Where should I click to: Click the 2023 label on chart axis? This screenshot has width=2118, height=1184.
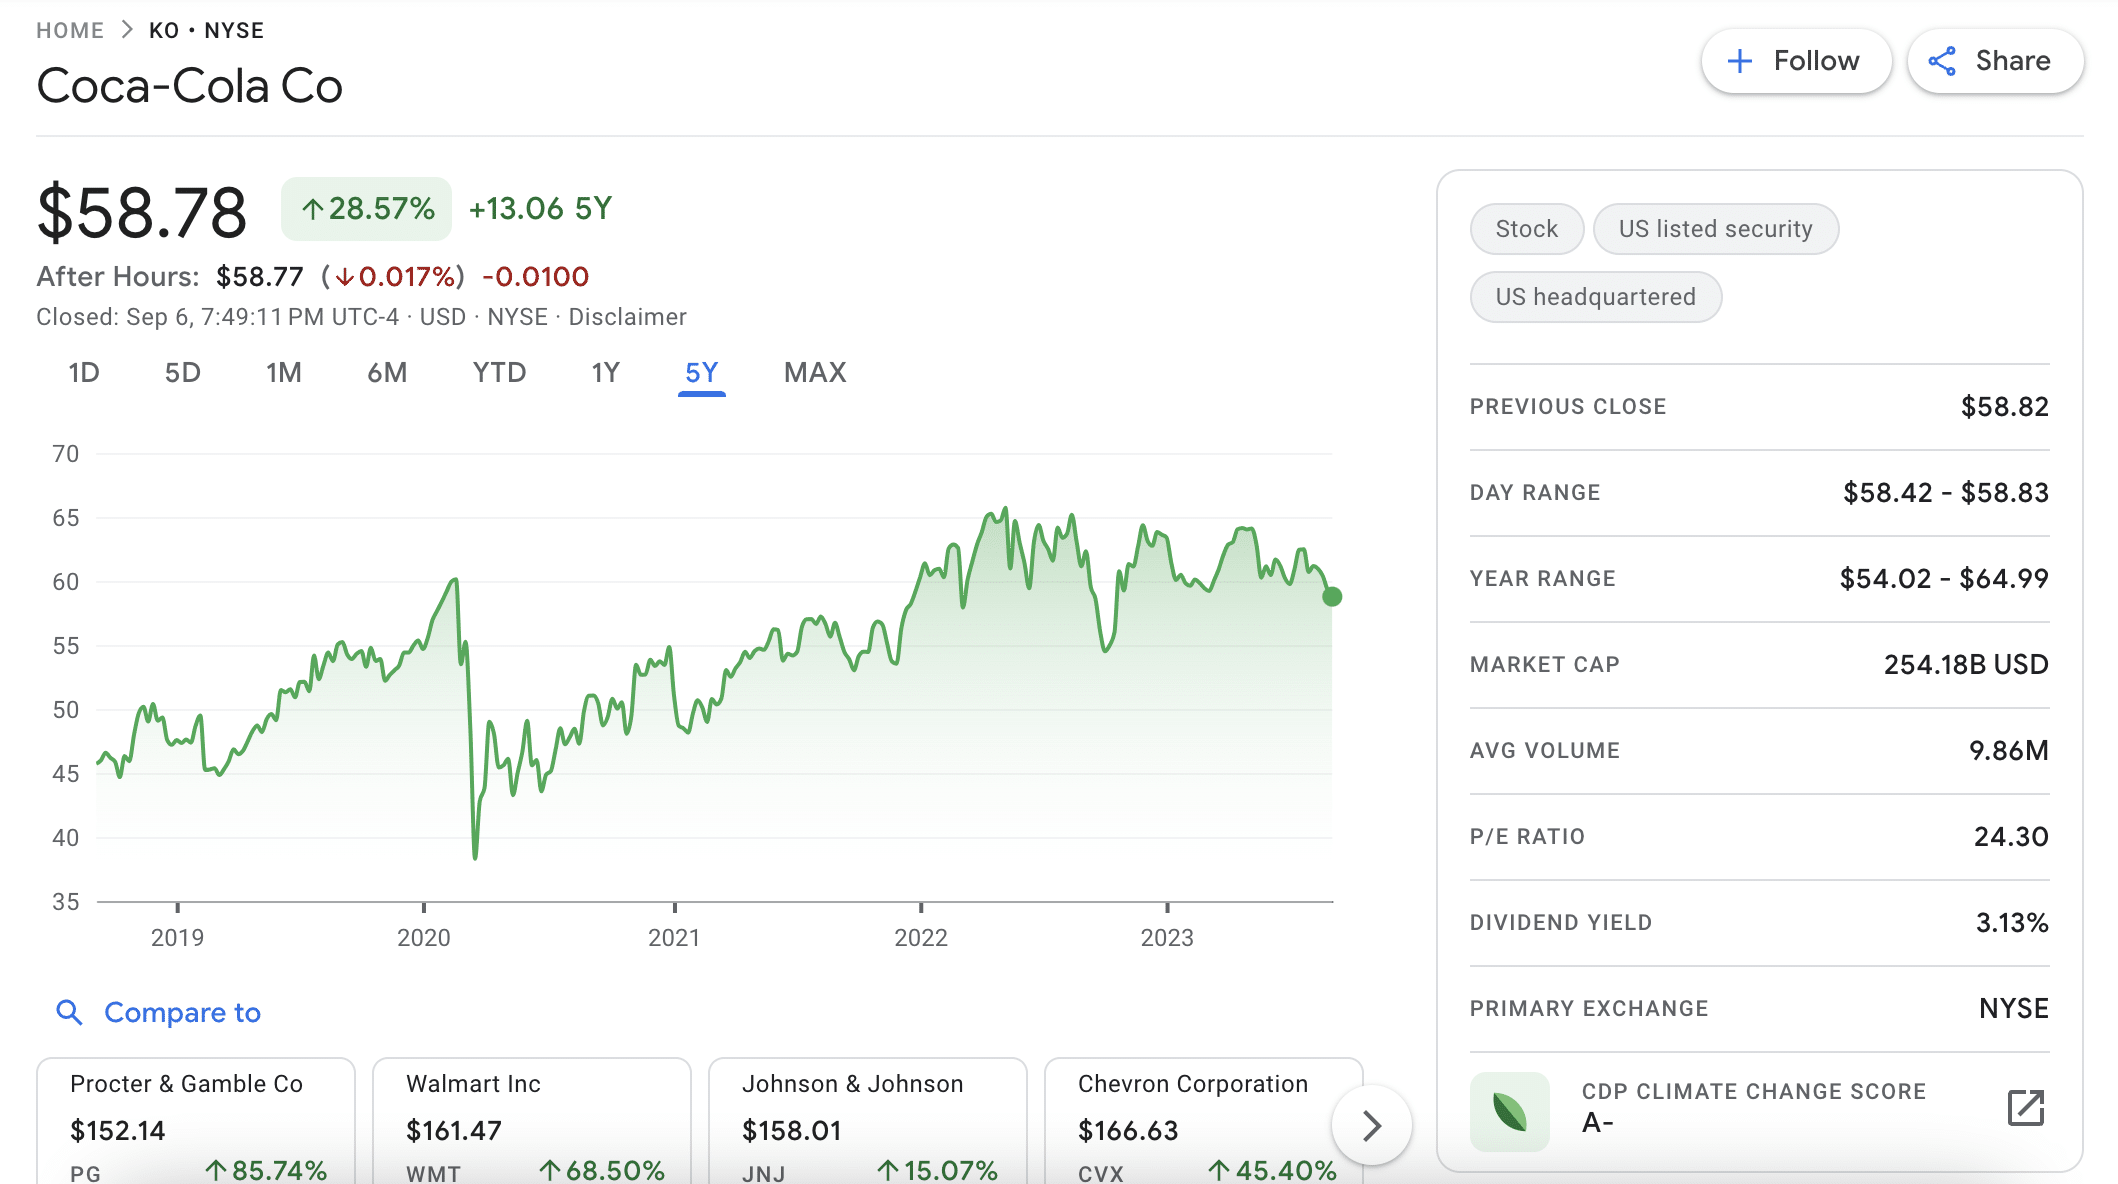click(1167, 938)
